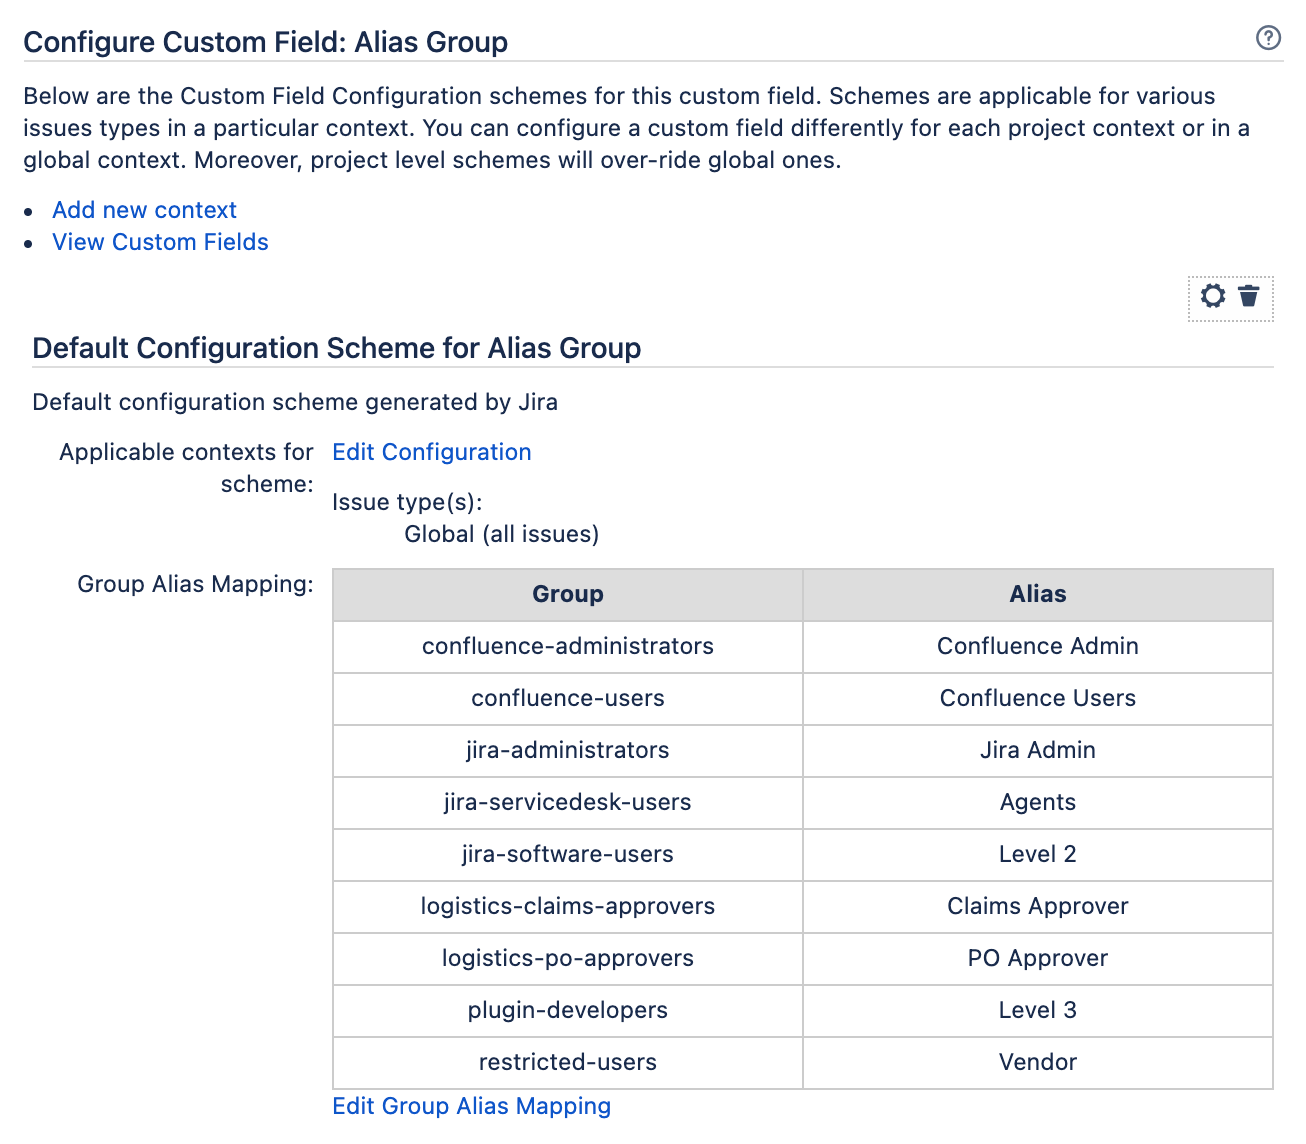The image size is (1306, 1144).
Task: Click the jira-software-users row
Action: [x=567, y=855]
